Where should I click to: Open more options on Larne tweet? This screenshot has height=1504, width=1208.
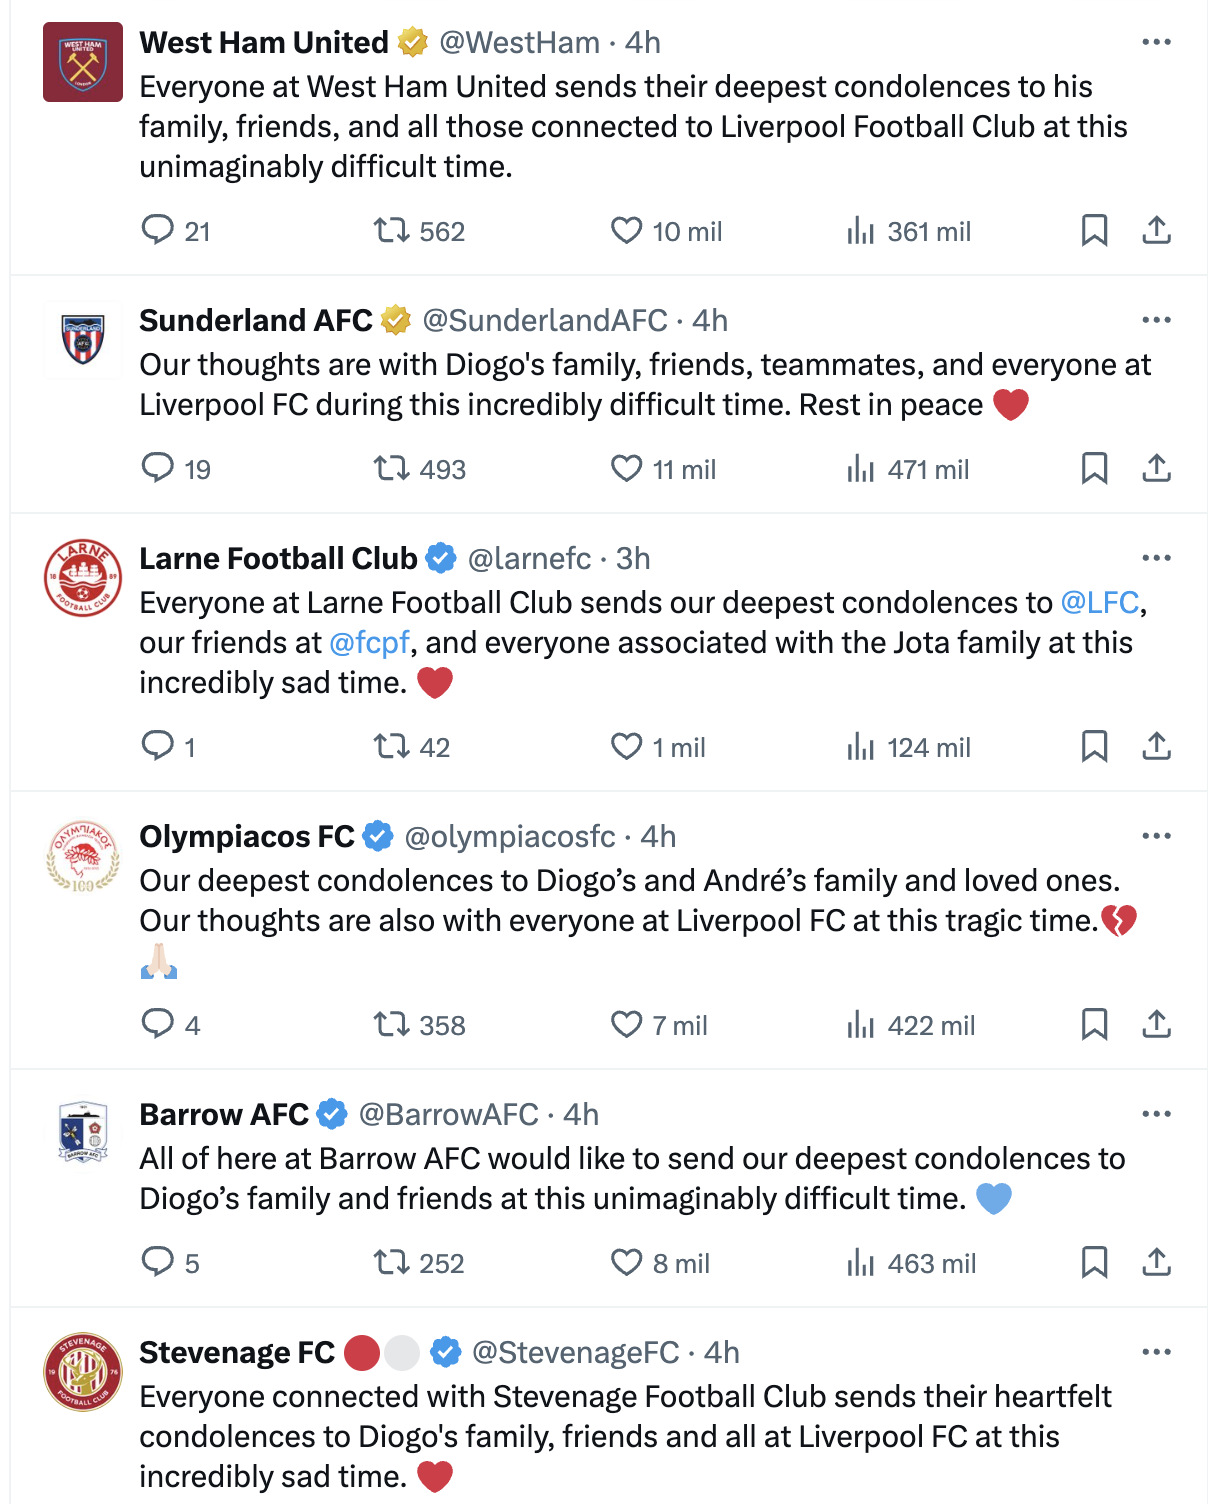click(x=1156, y=559)
